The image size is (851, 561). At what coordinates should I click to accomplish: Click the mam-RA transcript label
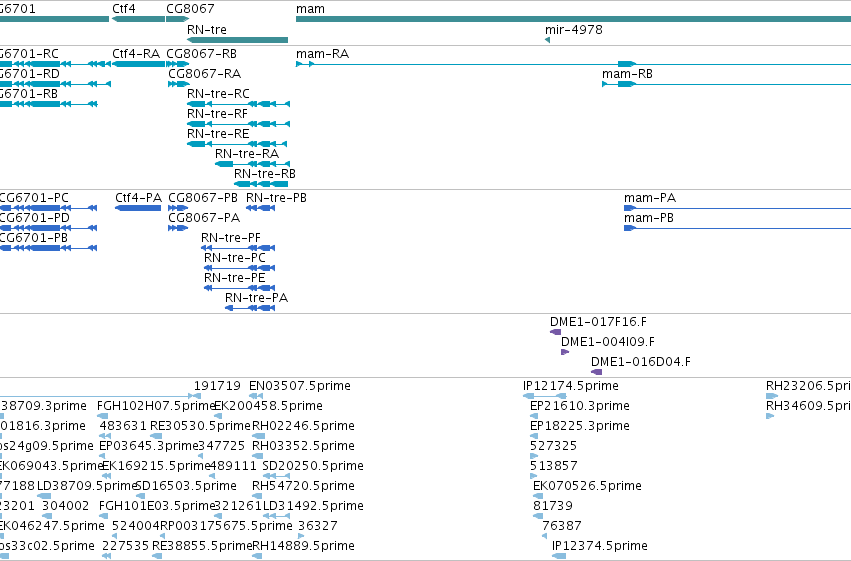click(x=322, y=54)
